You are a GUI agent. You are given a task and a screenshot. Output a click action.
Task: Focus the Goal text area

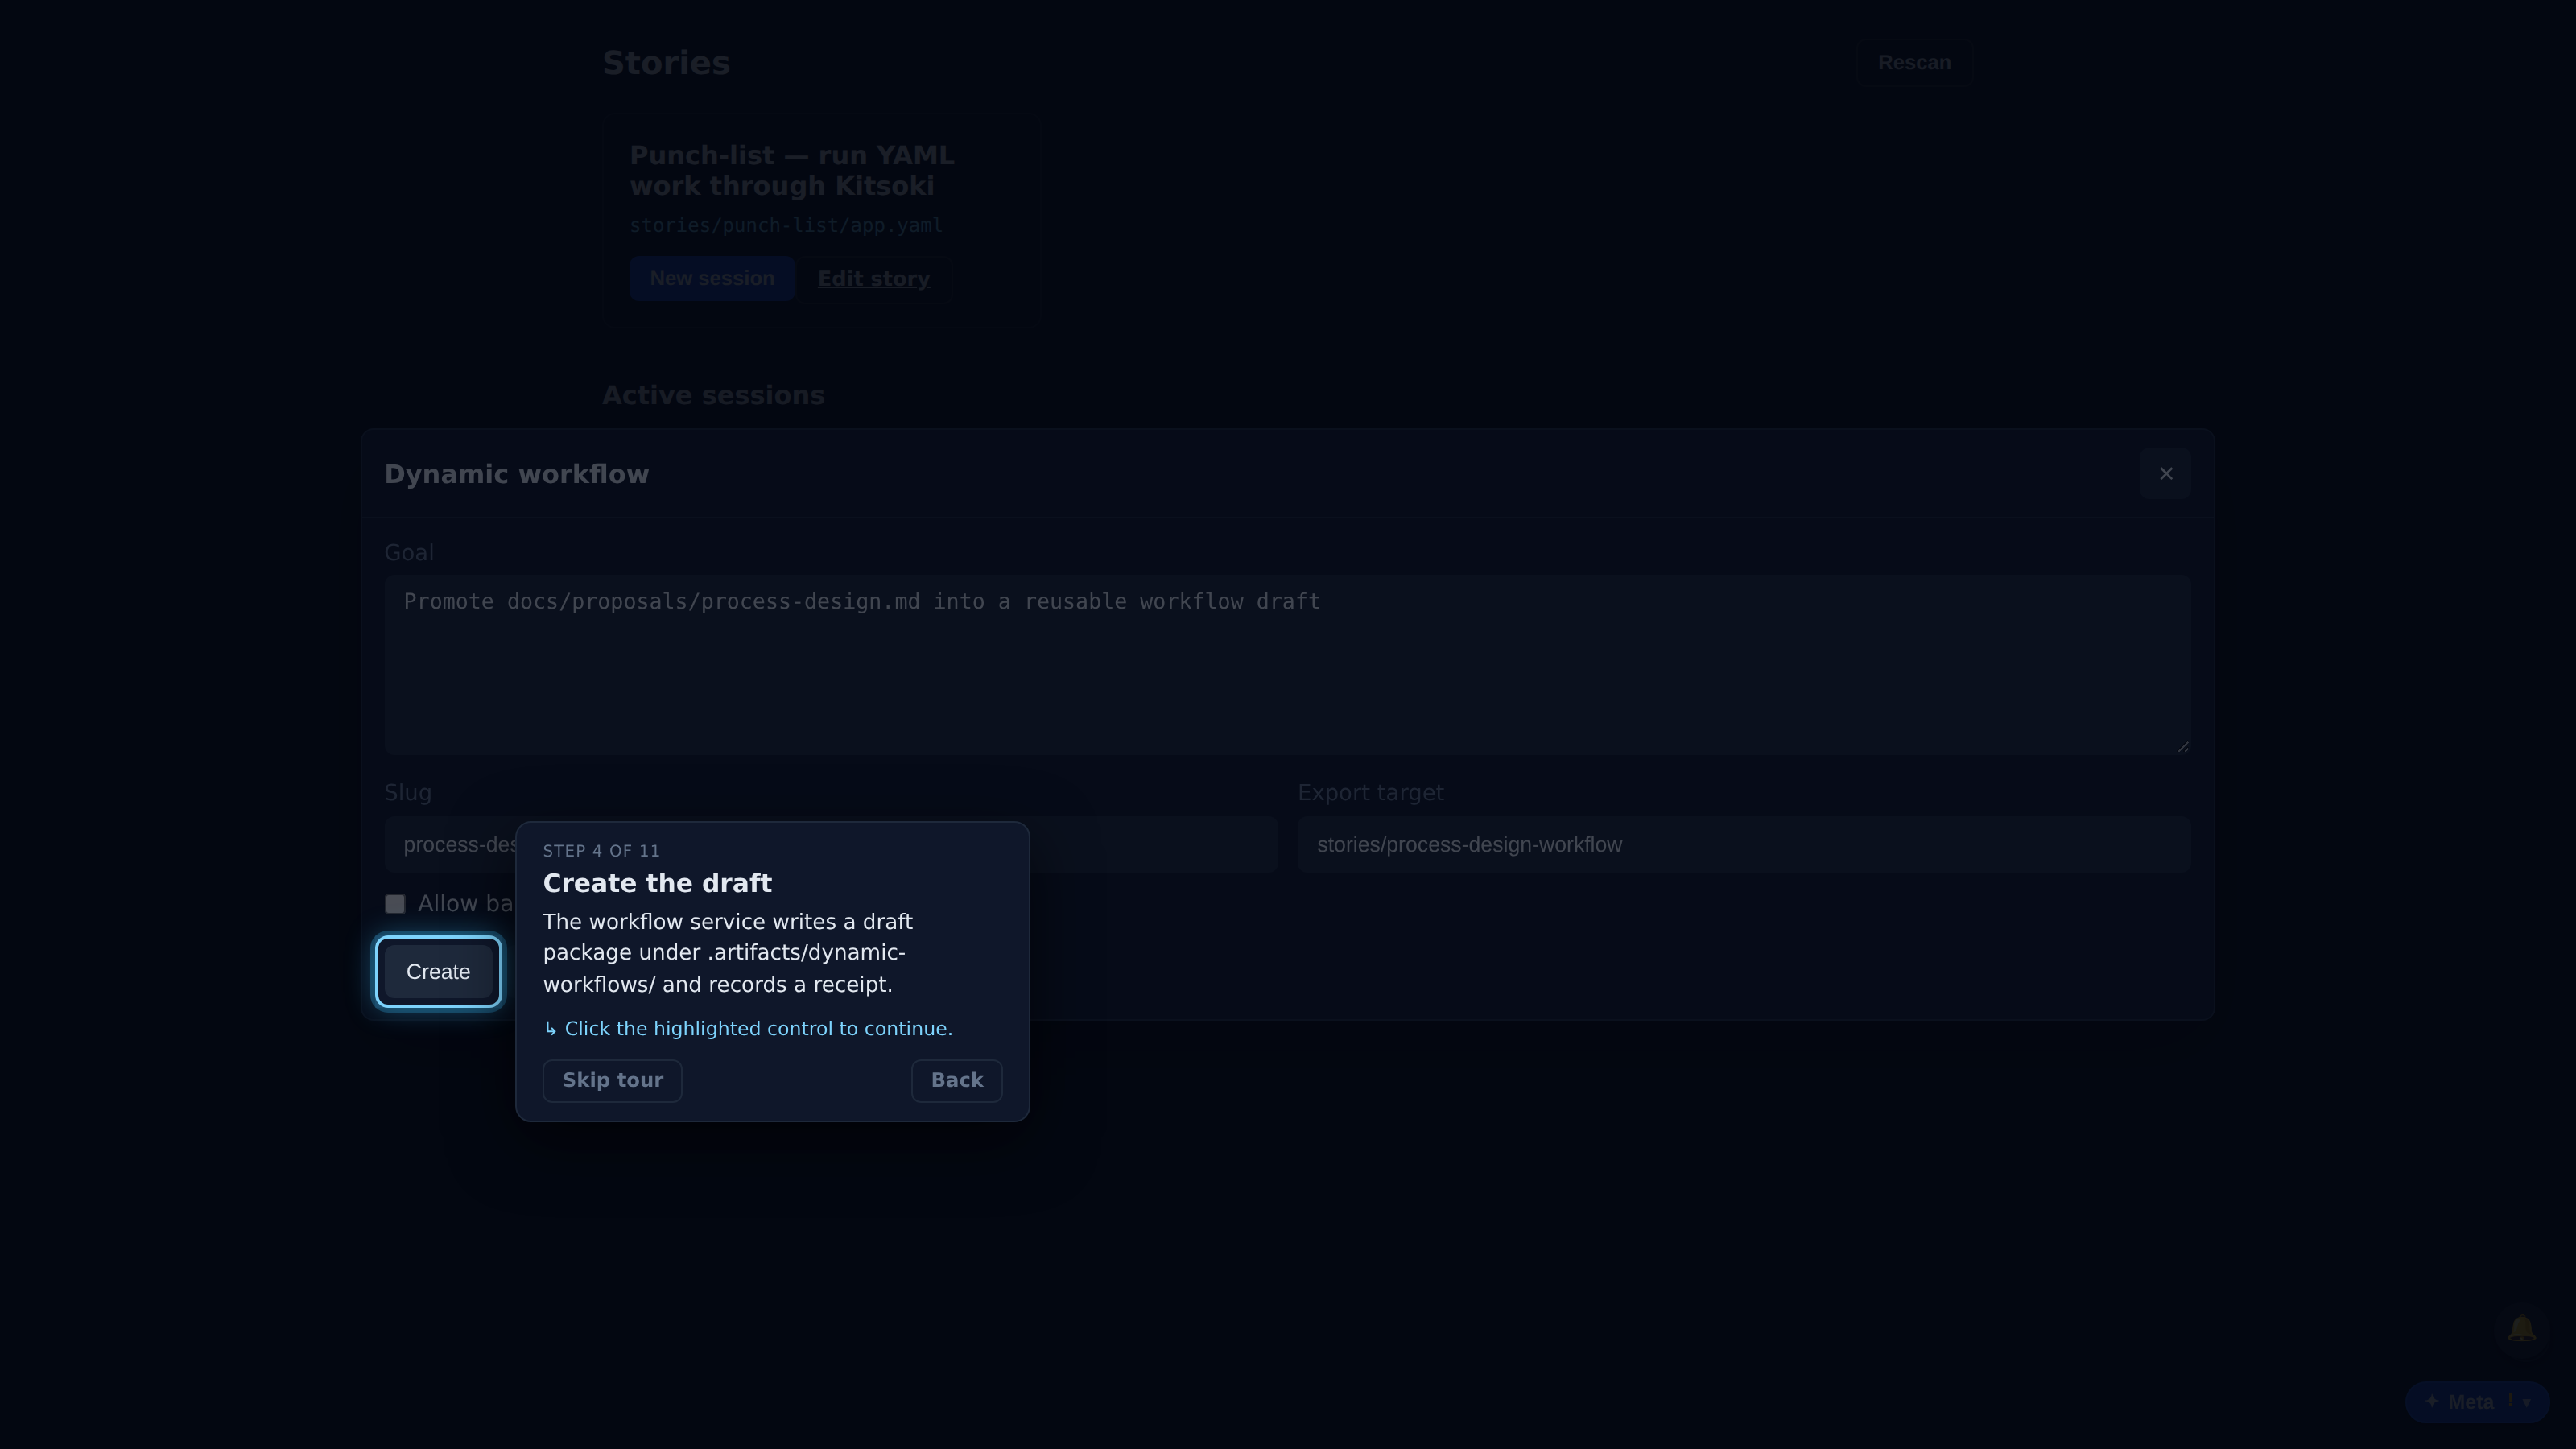(x=1287, y=664)
